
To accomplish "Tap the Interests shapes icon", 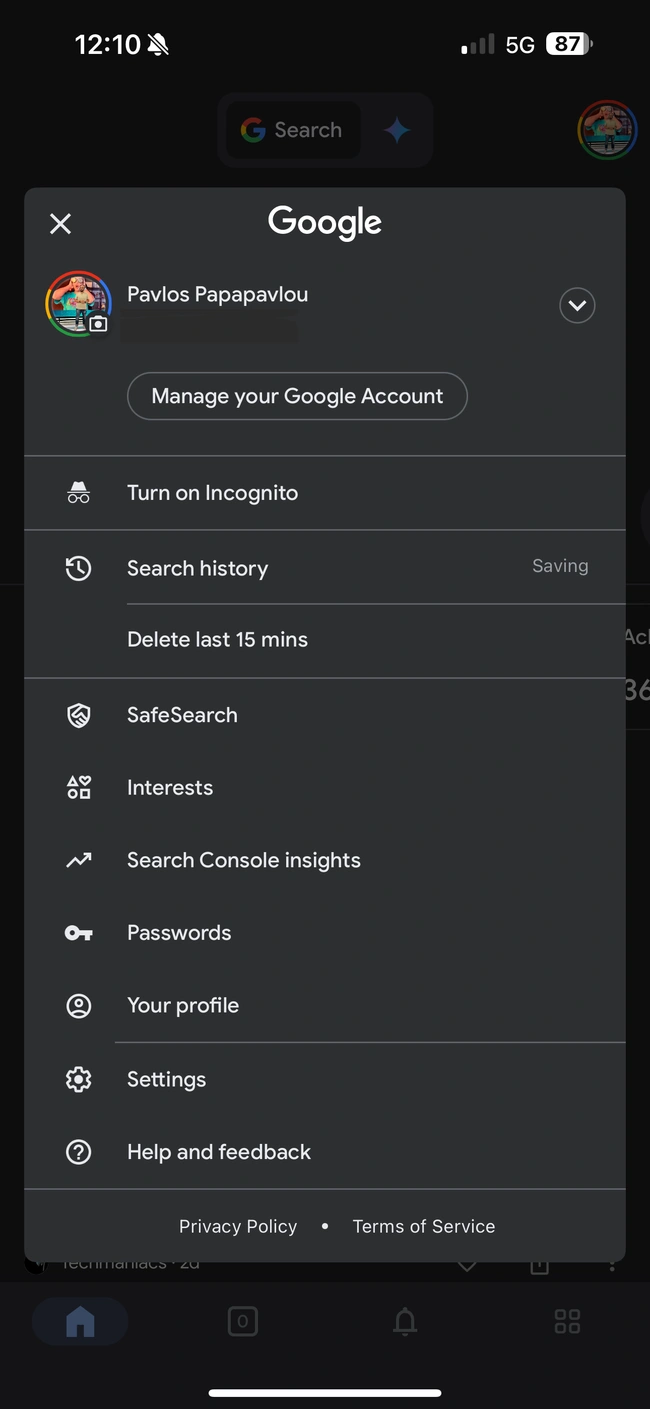I will point(78,788).
